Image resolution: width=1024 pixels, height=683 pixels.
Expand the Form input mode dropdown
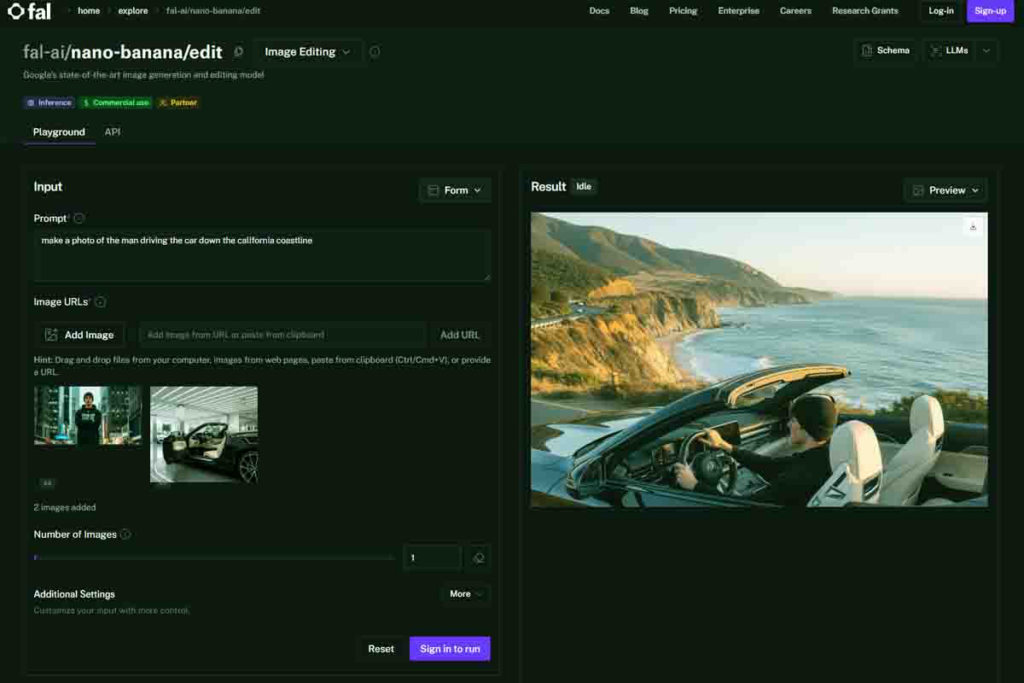click(x=454, y=190)
